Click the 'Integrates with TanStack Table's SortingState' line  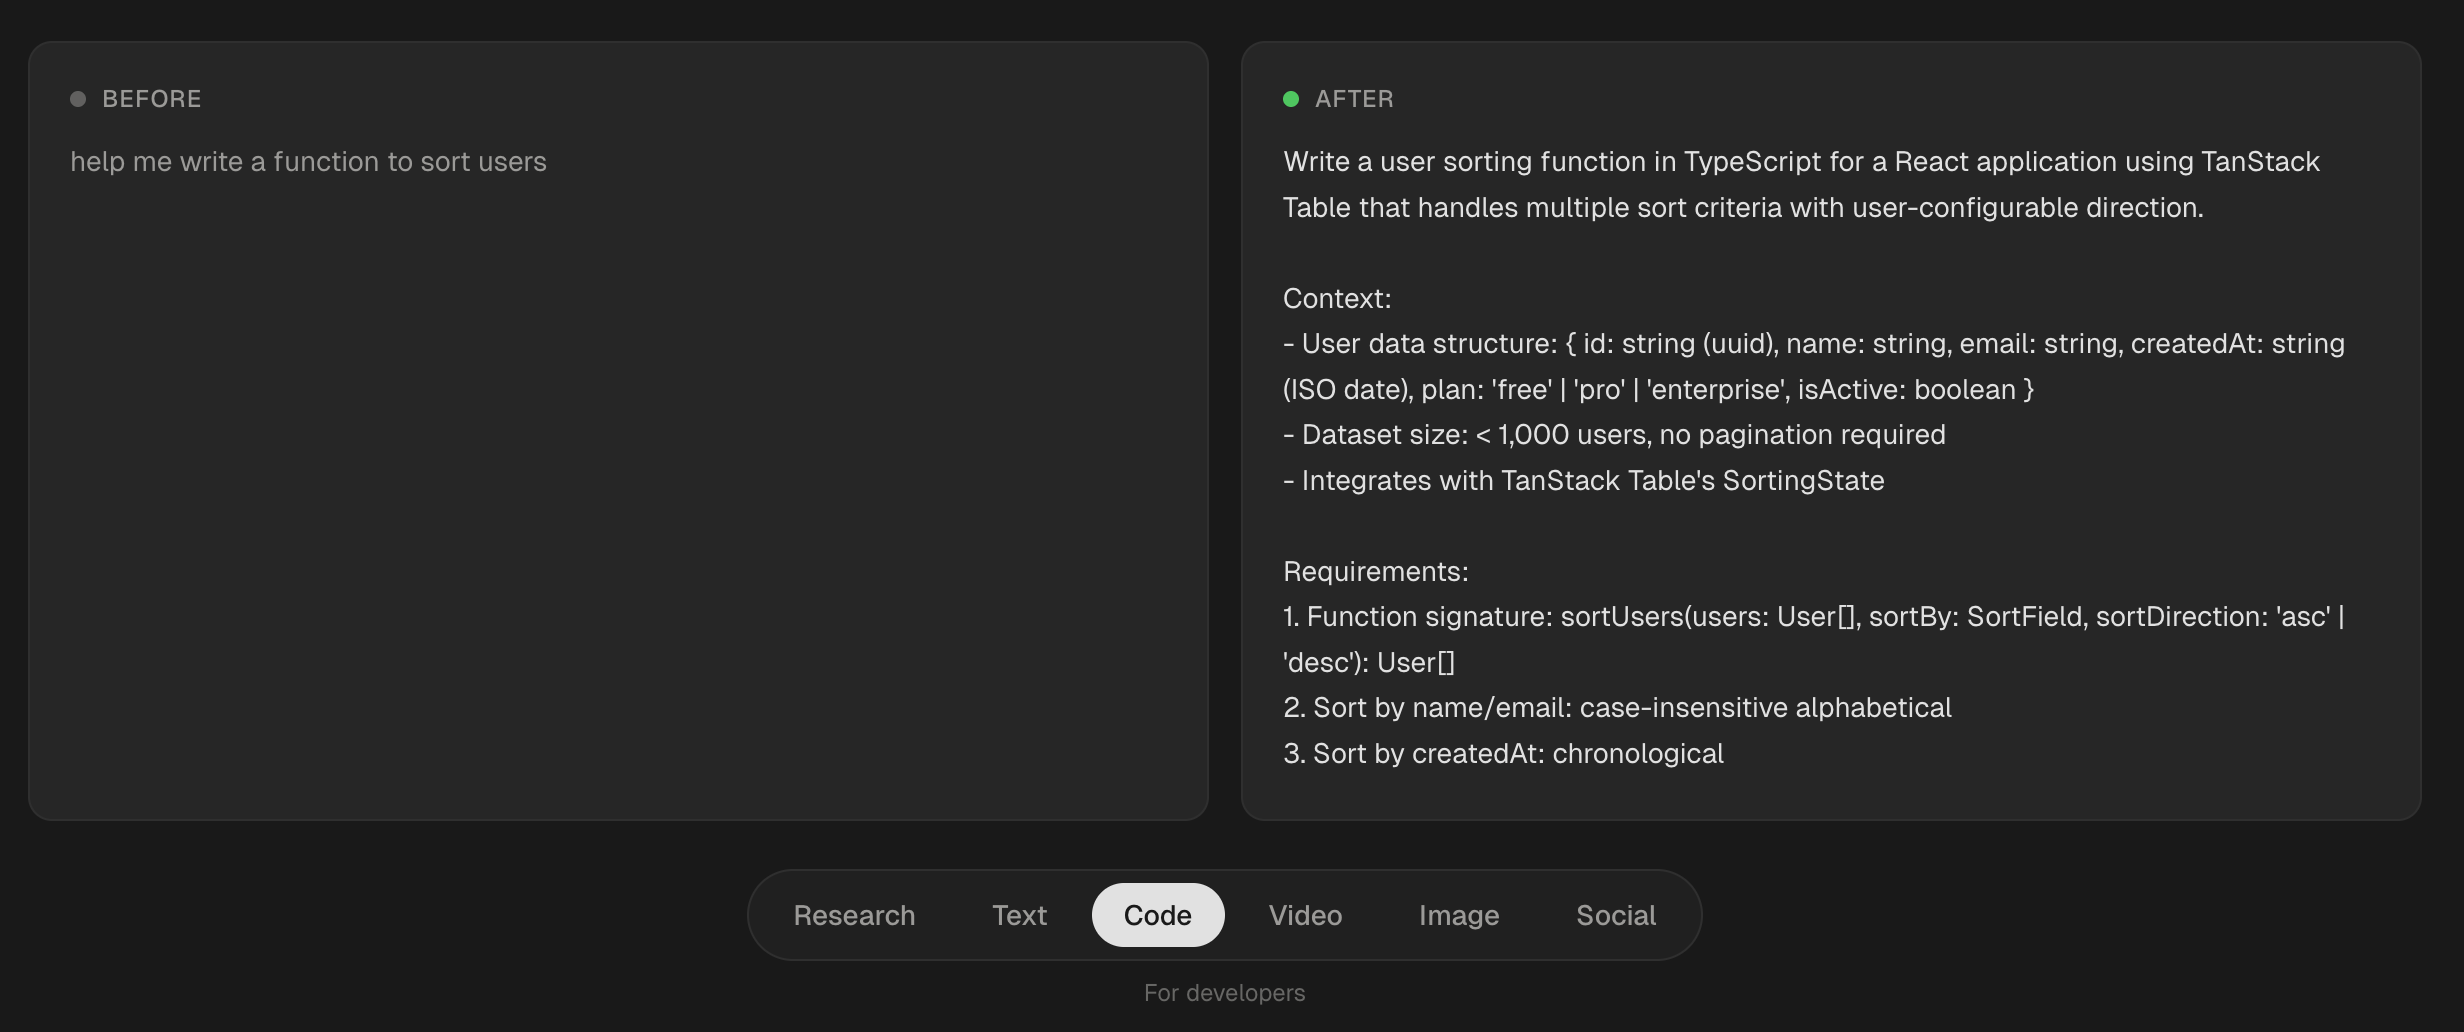1584,481
